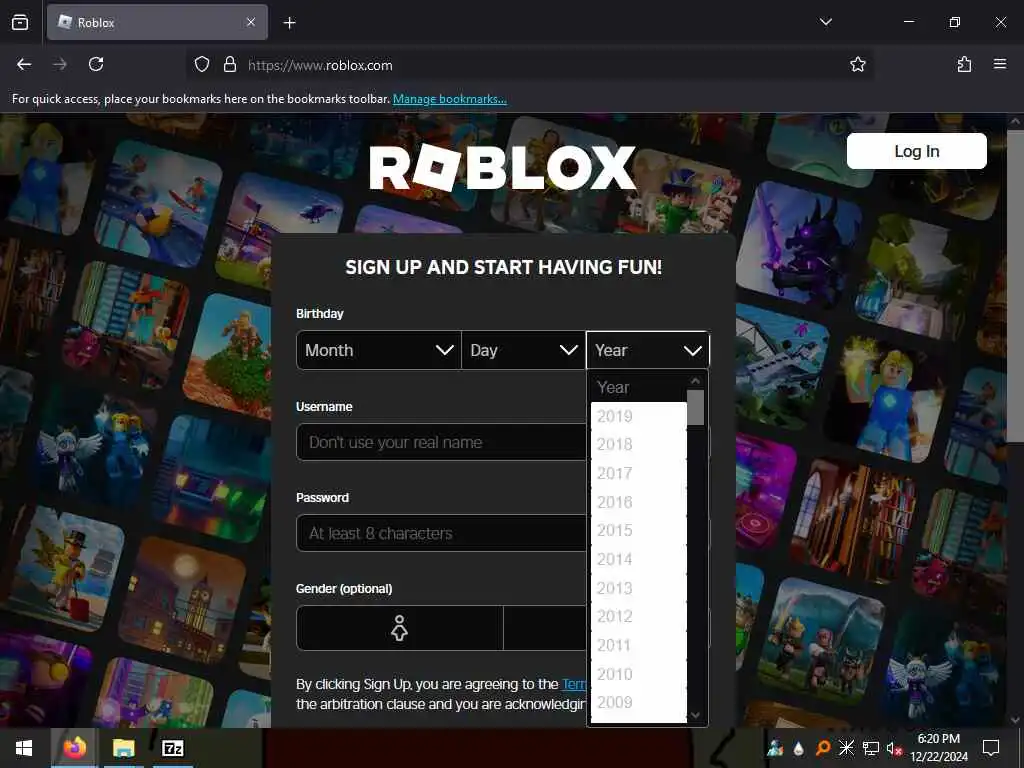Open the Extensions puzzle icon
Viewport: 1024px width, 768px height.
[x=964, y=64]
